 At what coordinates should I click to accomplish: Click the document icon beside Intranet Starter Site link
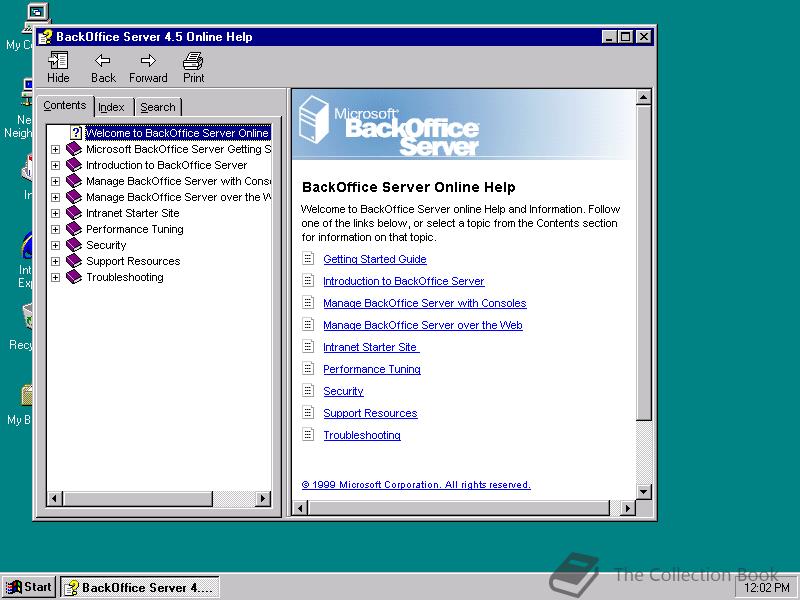pyautogui.click(x=308, y=346)
